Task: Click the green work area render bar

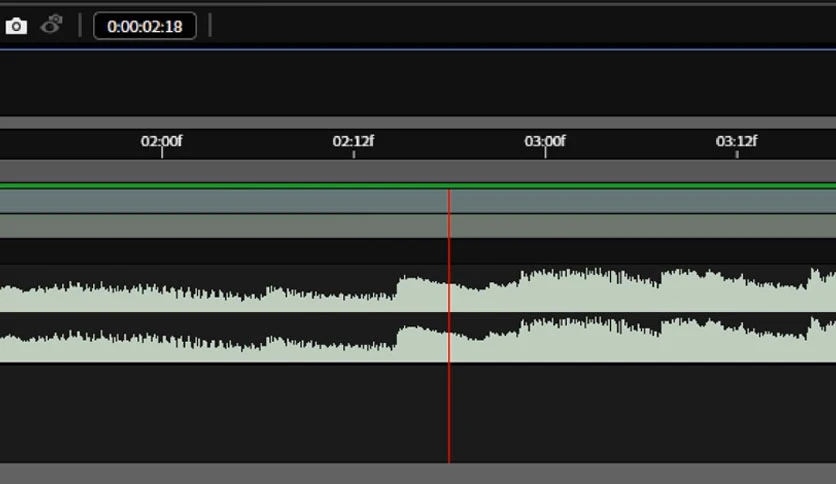Action: [418, 185]
